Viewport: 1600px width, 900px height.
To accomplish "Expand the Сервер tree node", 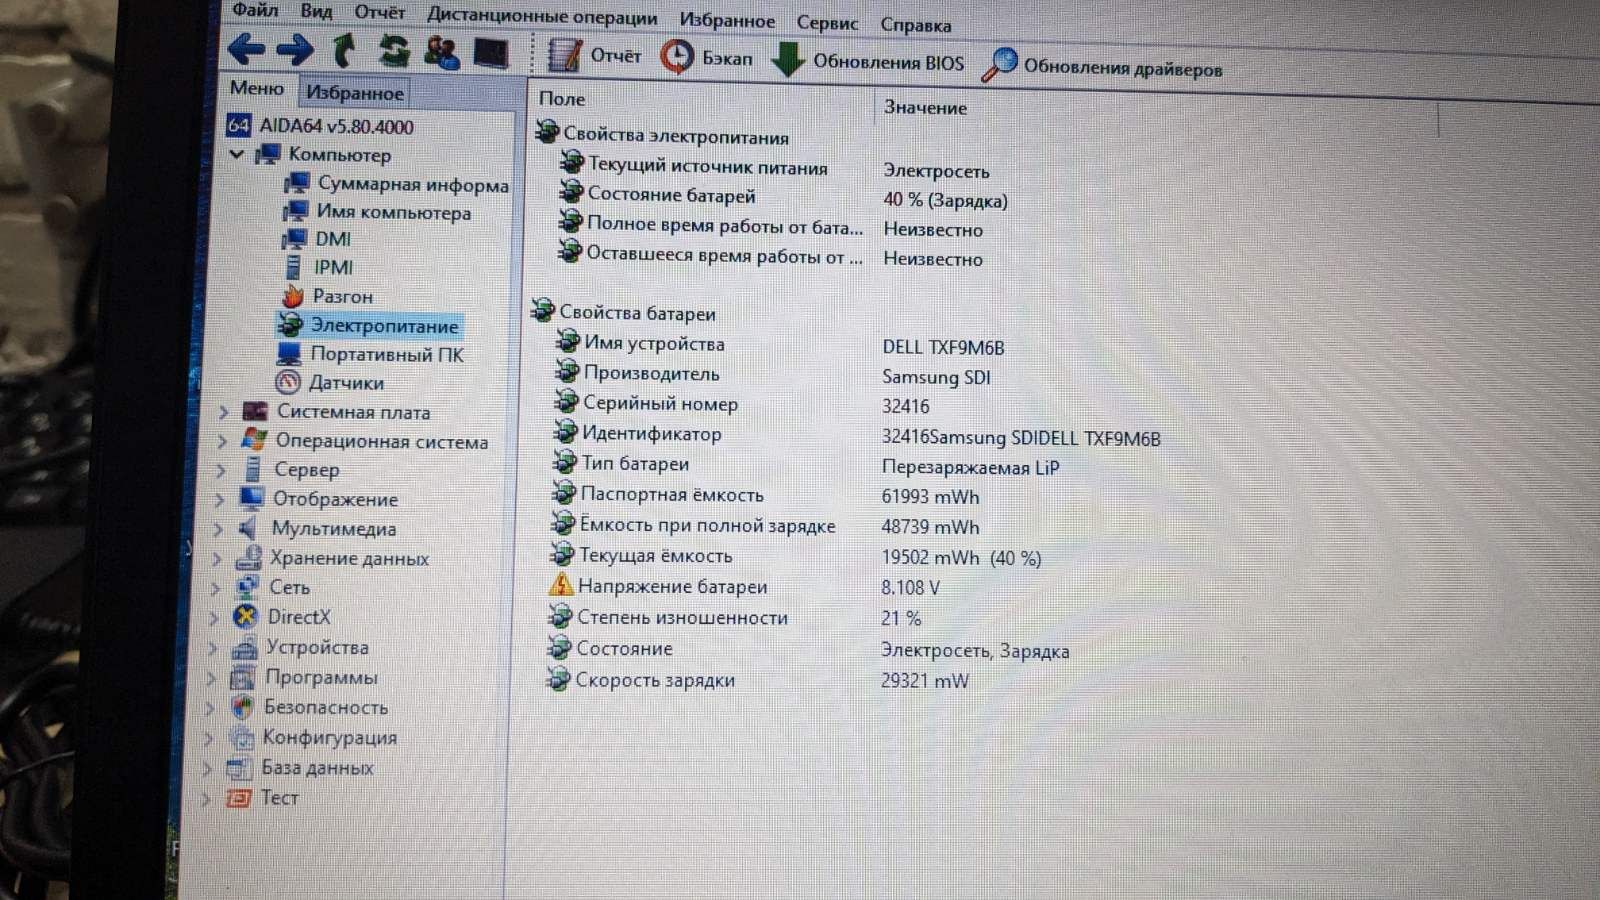I will click(x=220, y=469).
